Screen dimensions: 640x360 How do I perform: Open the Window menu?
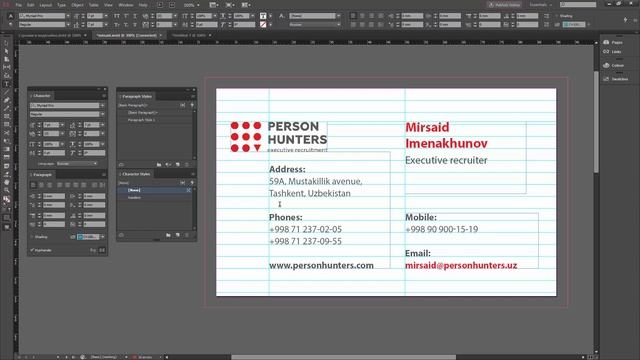[126, 5]
